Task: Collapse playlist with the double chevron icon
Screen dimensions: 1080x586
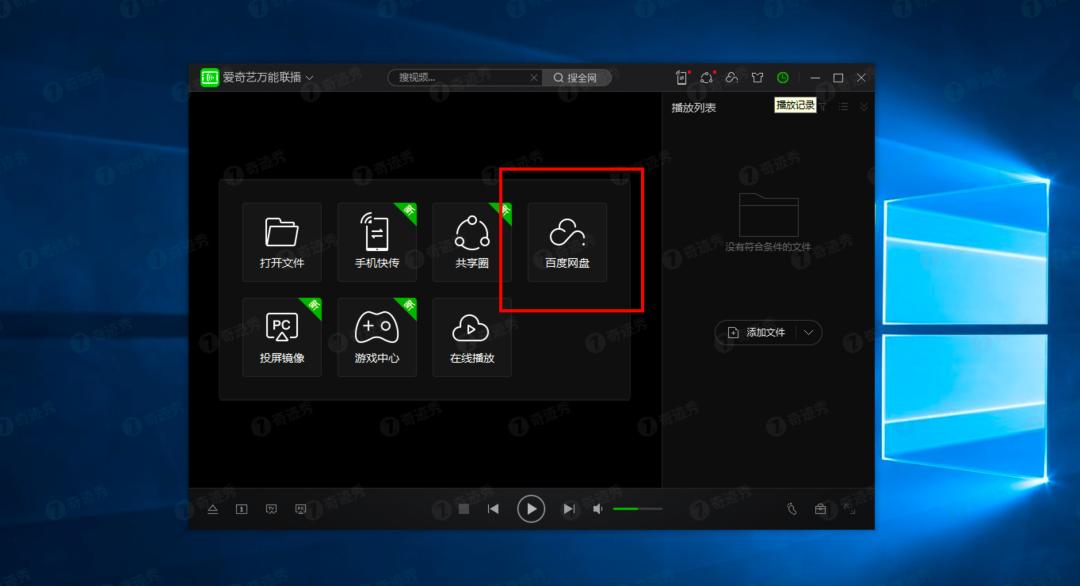Action: [863, 107]
